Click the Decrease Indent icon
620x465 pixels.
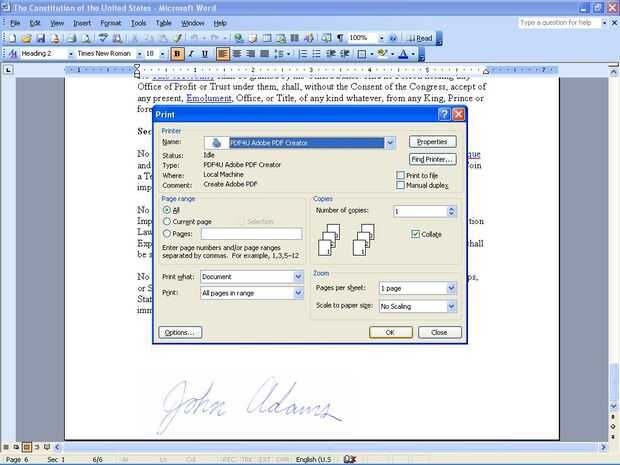point(331,54)
